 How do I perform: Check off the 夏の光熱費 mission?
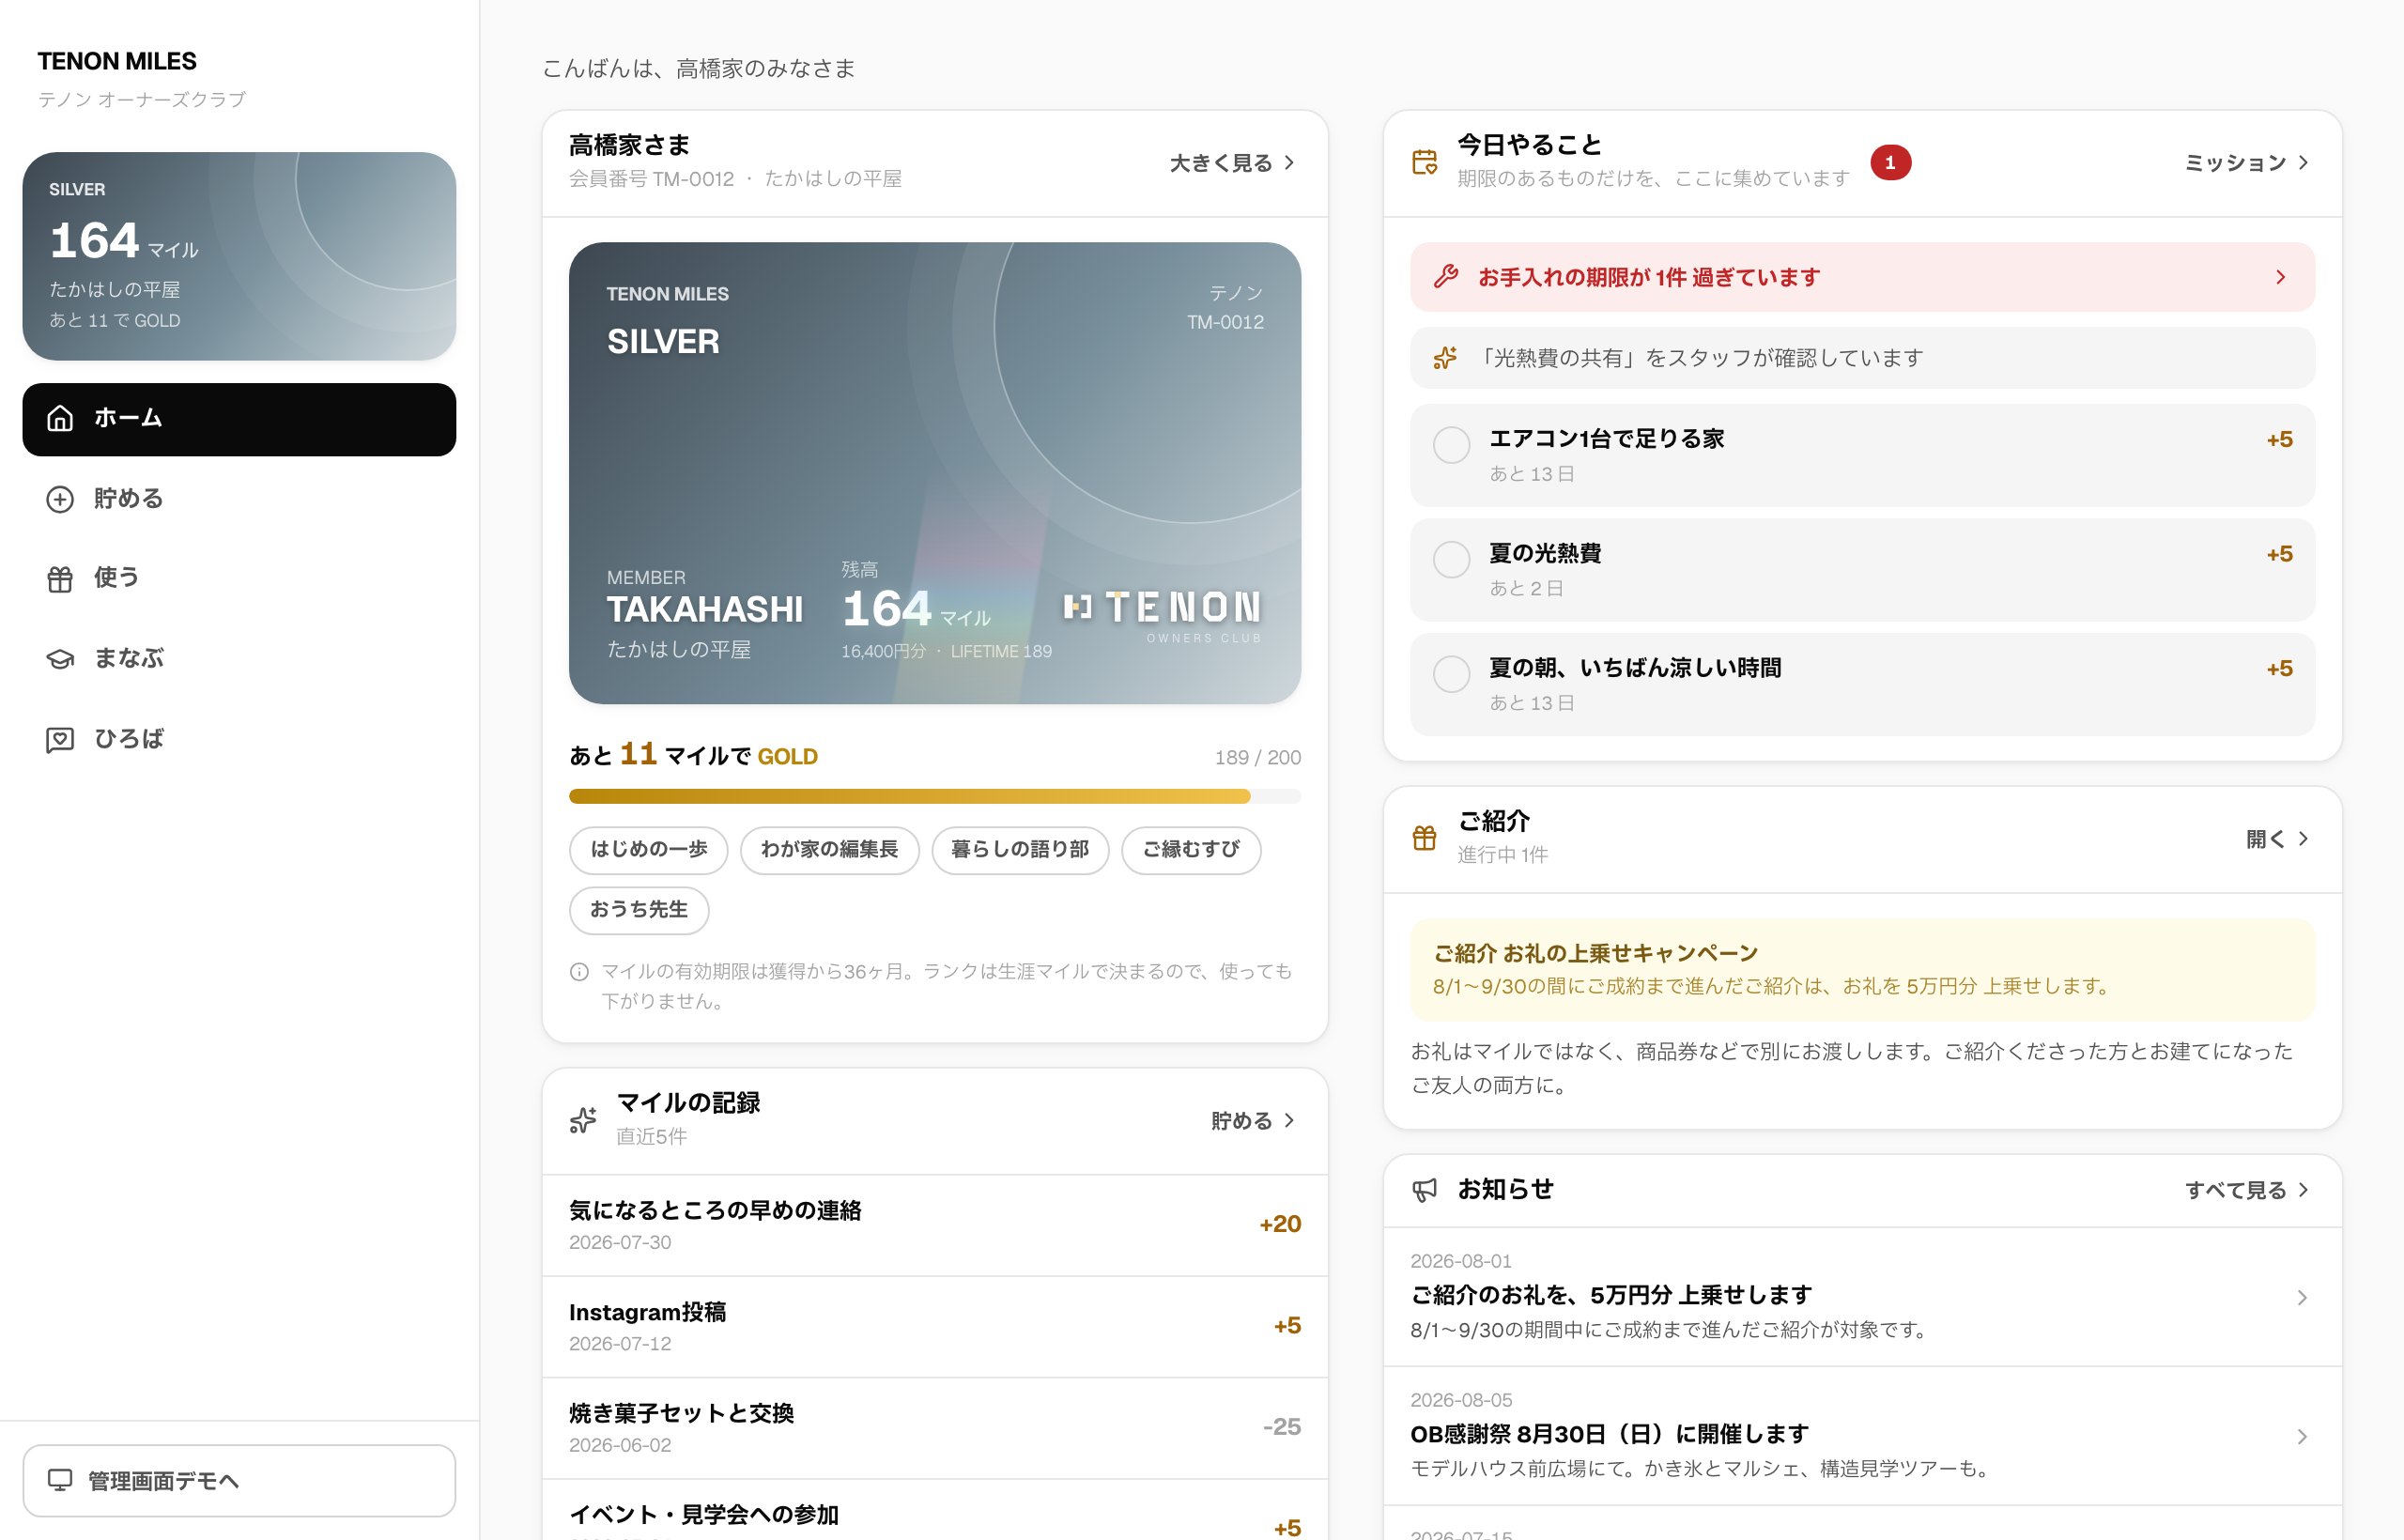pyautogui.click(x=1451, y=560)
